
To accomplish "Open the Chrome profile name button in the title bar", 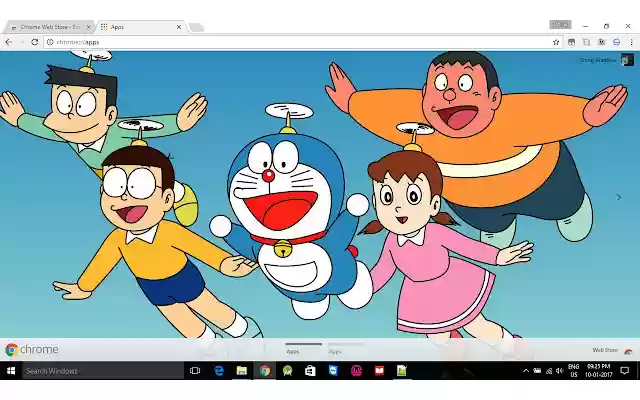I will (x=560, y=24).
